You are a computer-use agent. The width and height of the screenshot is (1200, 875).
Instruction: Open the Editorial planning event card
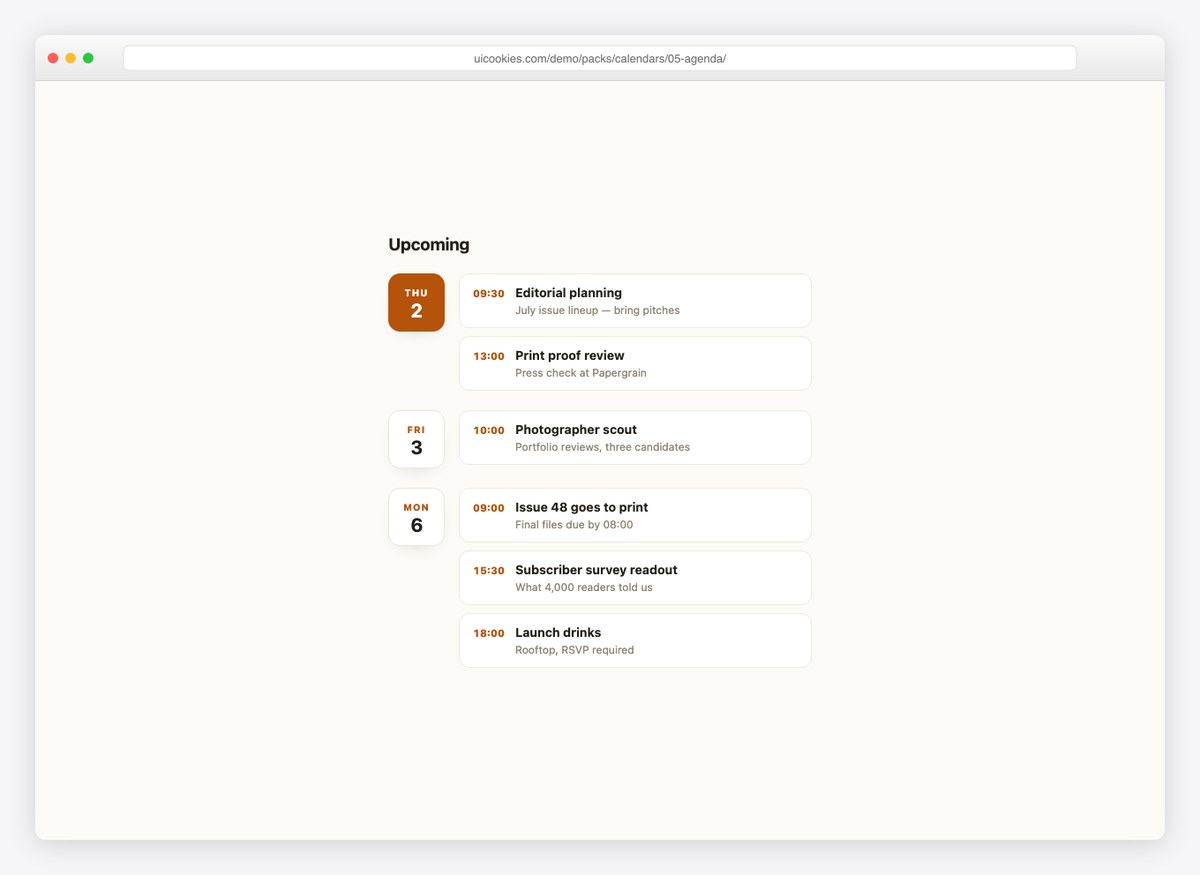[635, 301]
